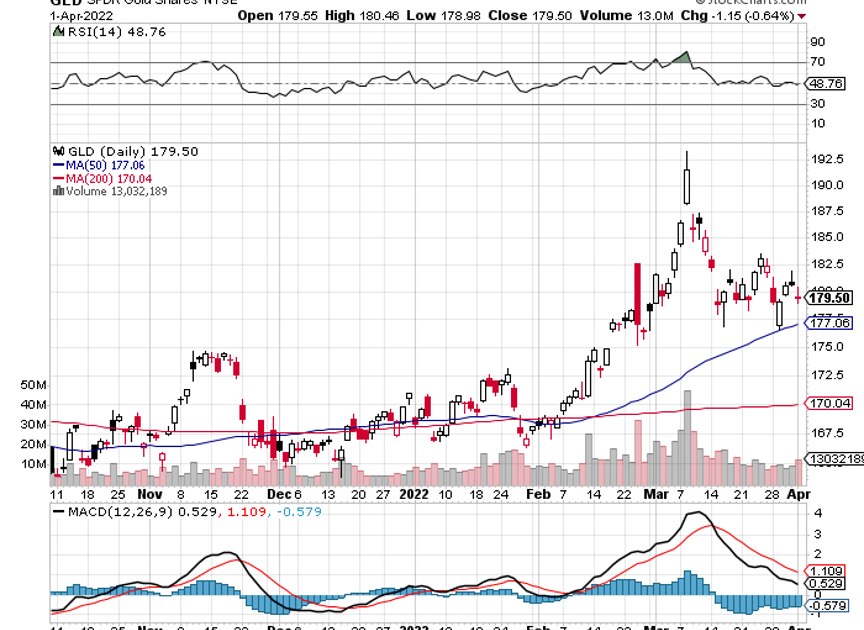Click the Open value 179.55
The height and width of the screenshot is (630, 864).
pyautogui.click(x=298, y=16)
